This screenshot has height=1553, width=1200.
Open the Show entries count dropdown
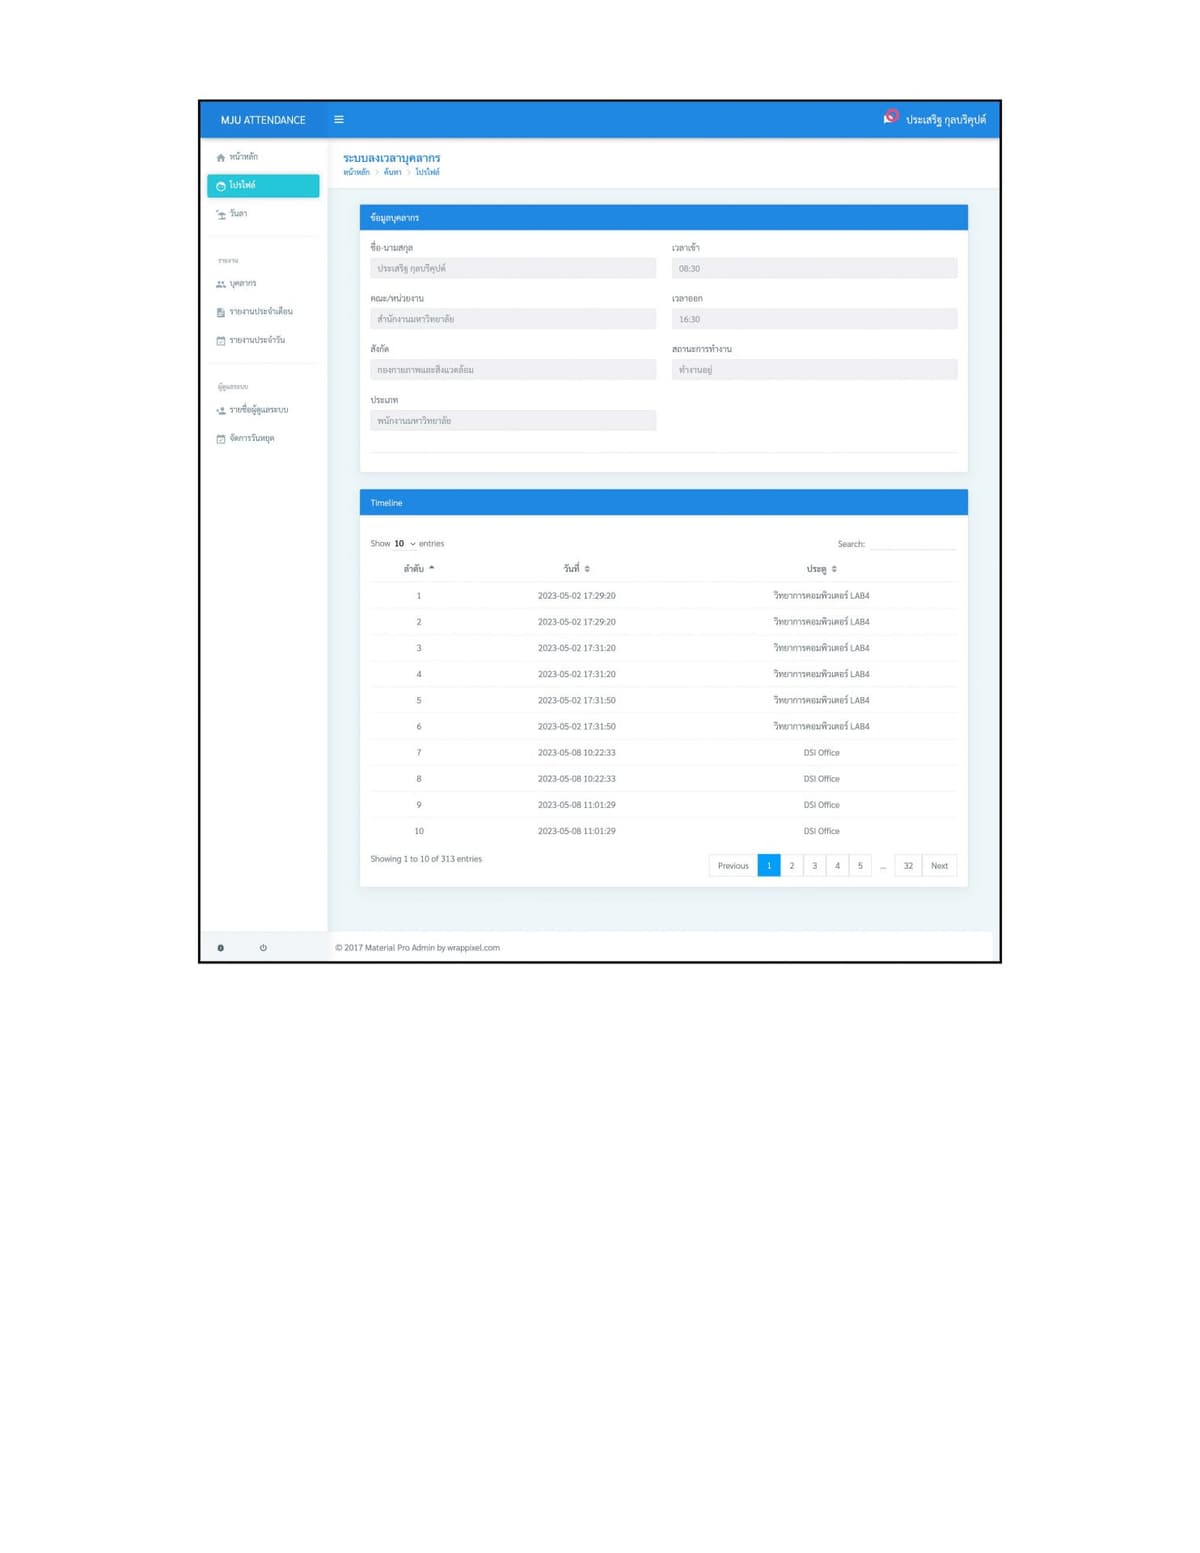coord(405,544)
